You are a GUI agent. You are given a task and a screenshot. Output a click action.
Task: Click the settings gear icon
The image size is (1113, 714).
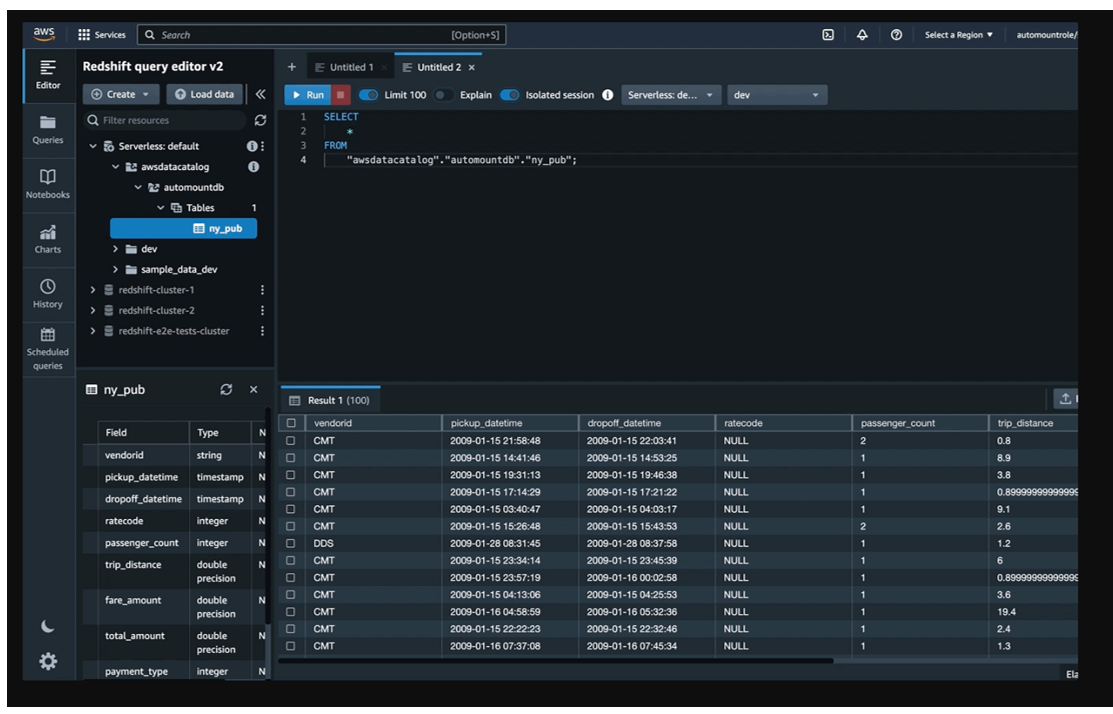pos(47,662)
